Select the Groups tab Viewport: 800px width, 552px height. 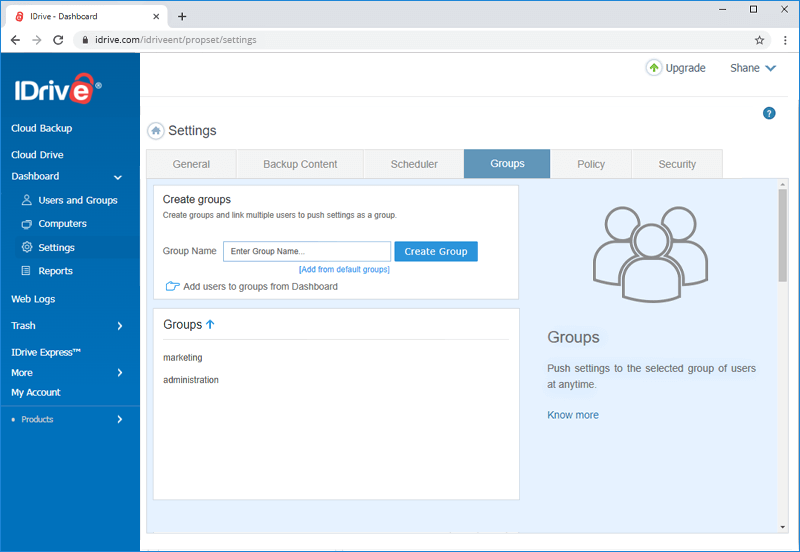pyautogui.click(x=507, y=164)
